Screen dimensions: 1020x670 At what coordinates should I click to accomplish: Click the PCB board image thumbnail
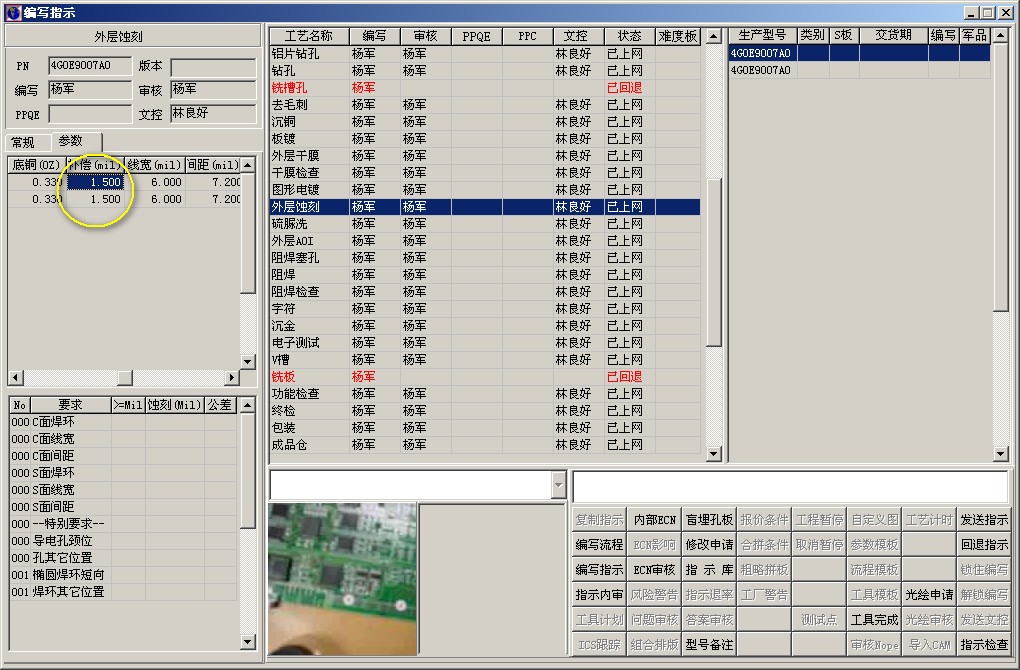pyautogui.click(x=342, y=578)
